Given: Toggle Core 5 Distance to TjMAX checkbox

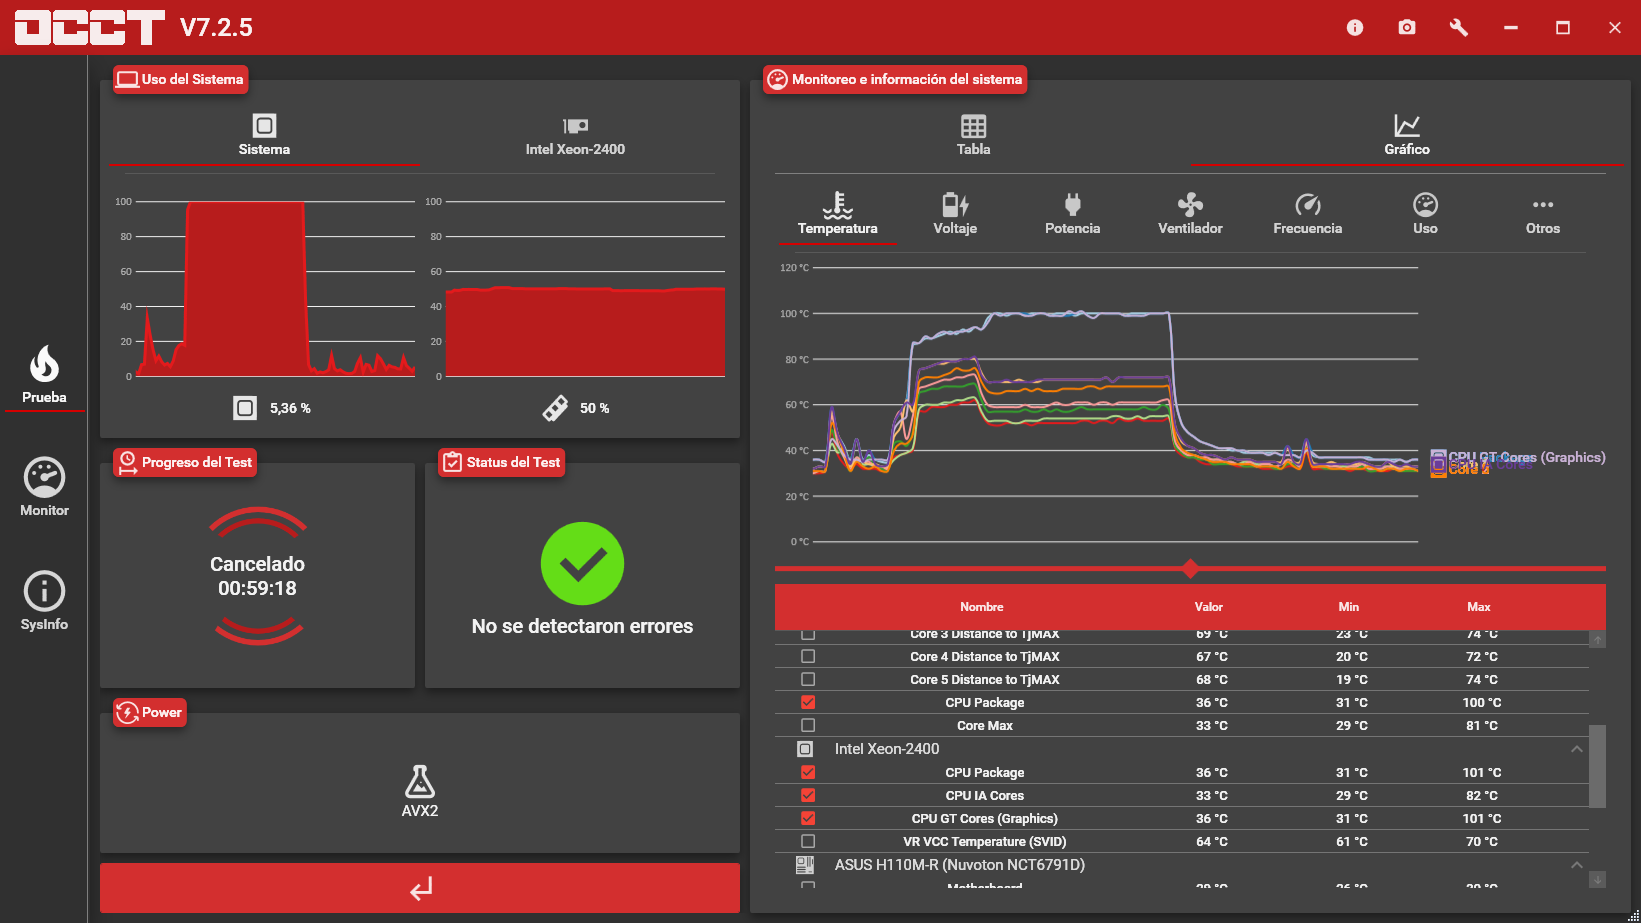Looking at the screenshot, I should click(808, 679).
